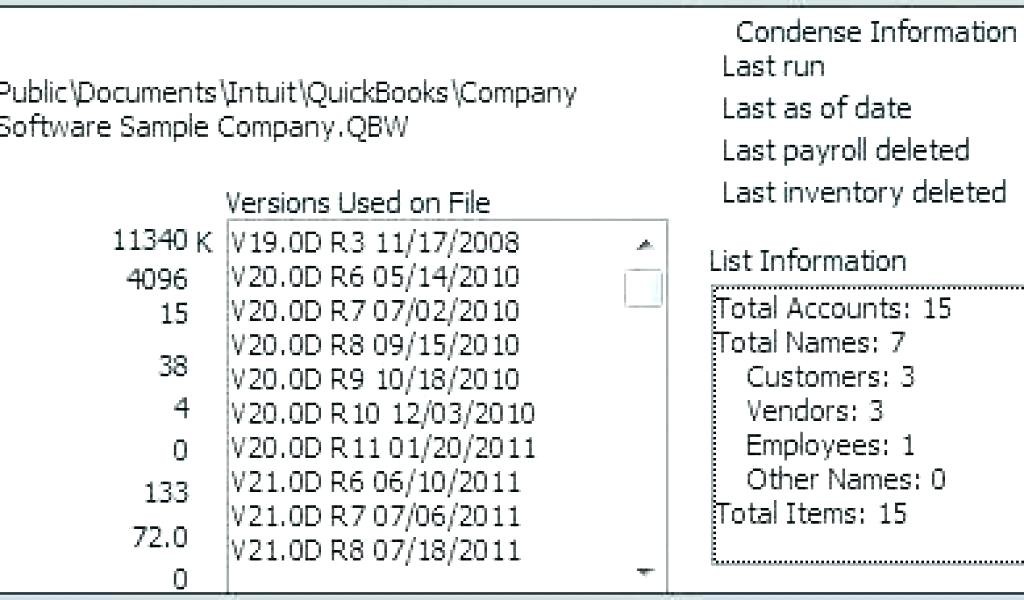This screenshot has width=1024, height=600.
Task: Select the Employees: 1 line
Action: tap(830, 445)
